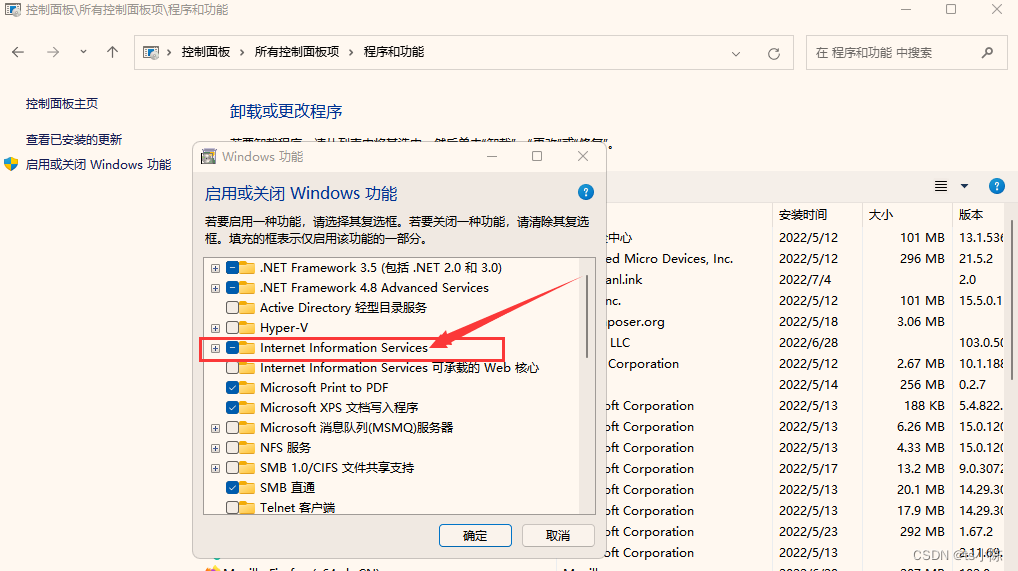Viewport: 1018px width, 571px height.
Task: Expand .NET Framework 4.8 Advanced Services
Action: (x=215, y=288)
